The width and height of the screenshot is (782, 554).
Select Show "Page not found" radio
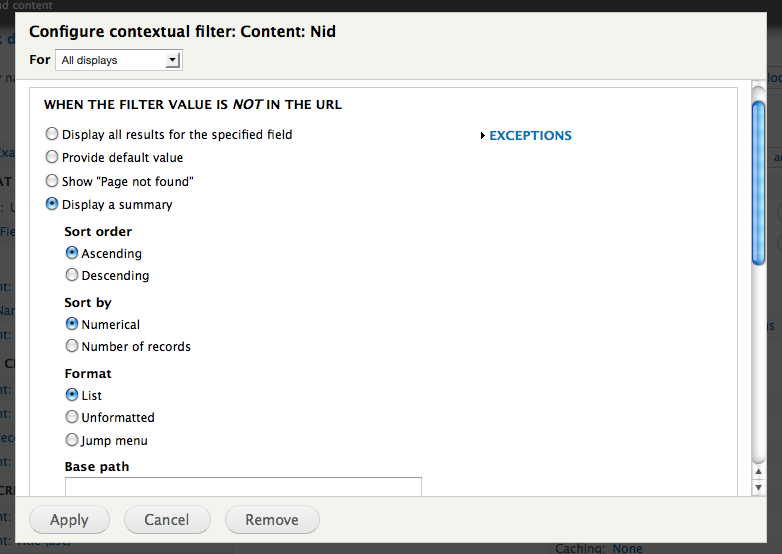pyautogui.click(x=53, y=181)
